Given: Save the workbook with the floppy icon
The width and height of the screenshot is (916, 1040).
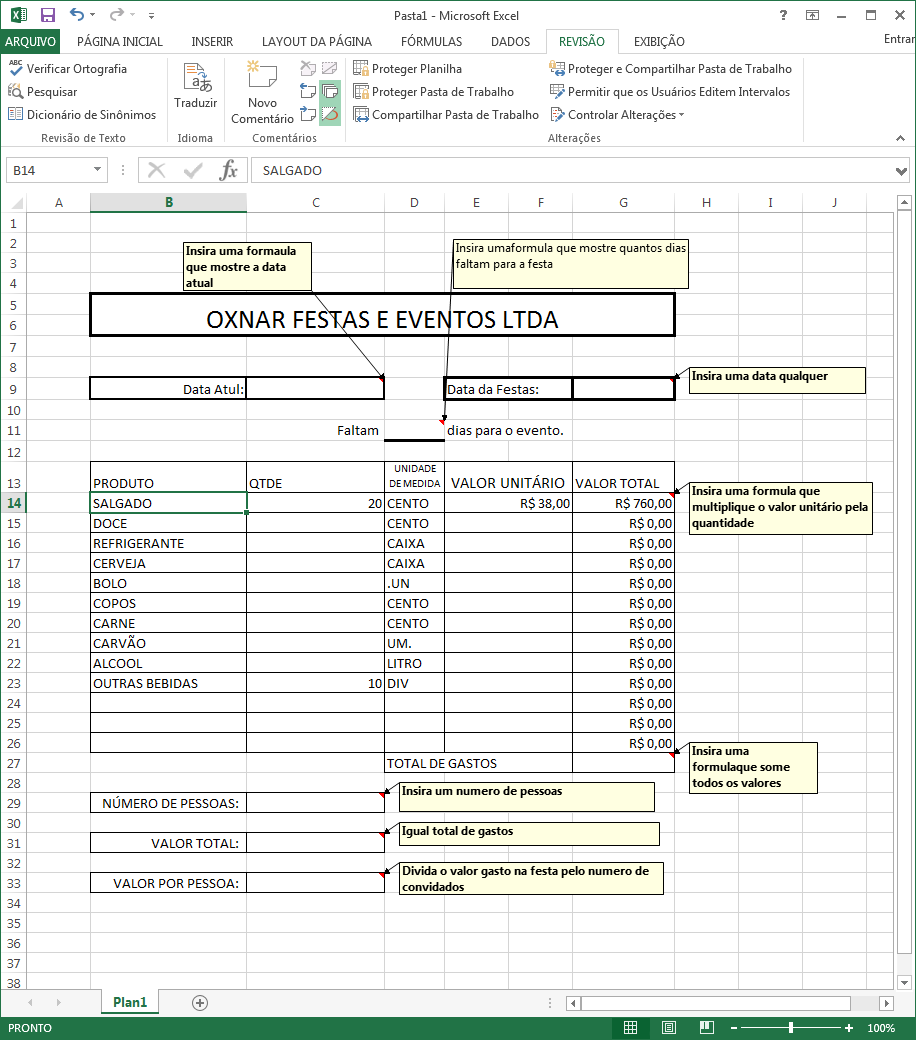Looking at the screenshot, I should [x=48, y=15].
